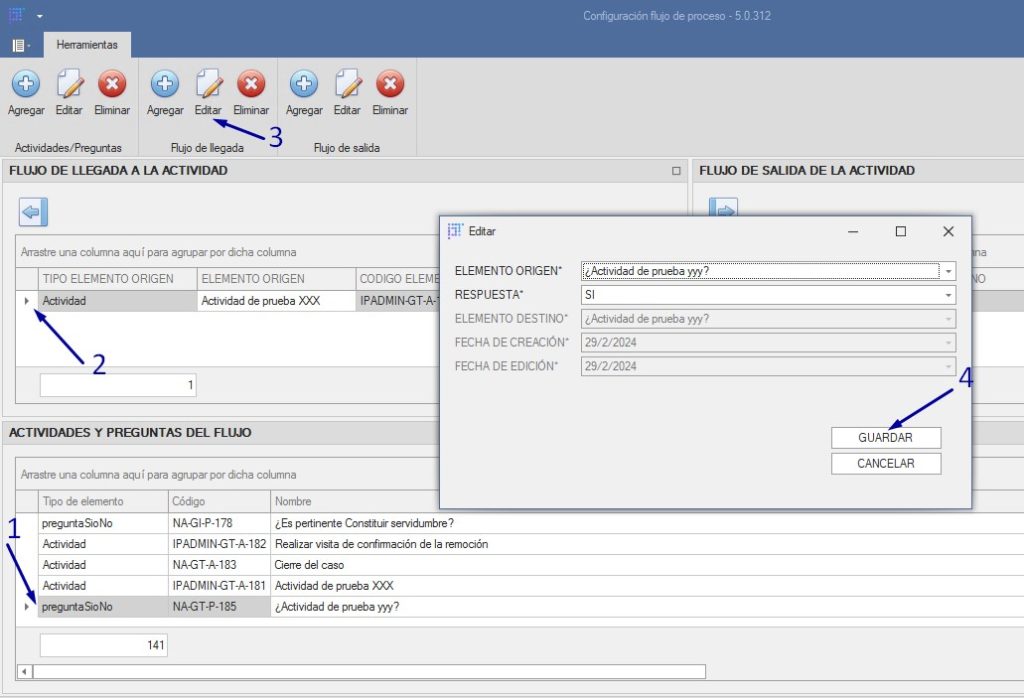Click Eliminar icon in Flujo de llegada group
1024x698 pixels.
click(251, 84)
